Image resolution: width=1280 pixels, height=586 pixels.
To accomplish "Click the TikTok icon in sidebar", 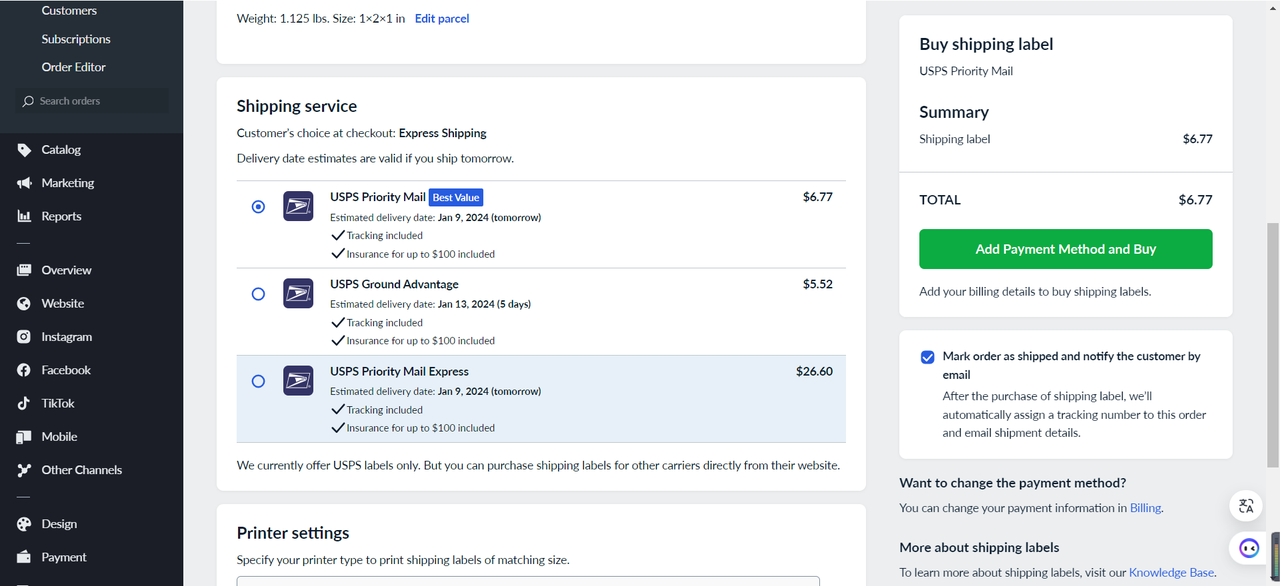I will (x=24, y=403).
